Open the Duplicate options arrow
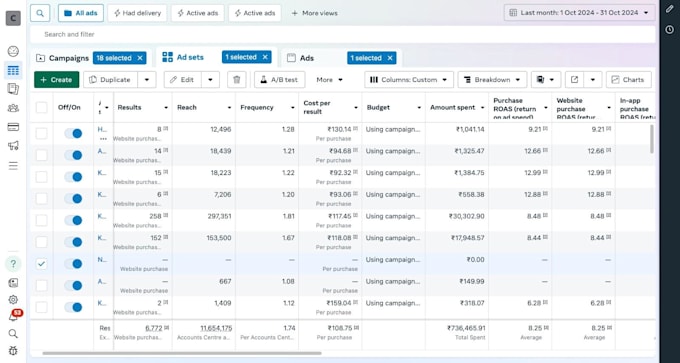 147,80
